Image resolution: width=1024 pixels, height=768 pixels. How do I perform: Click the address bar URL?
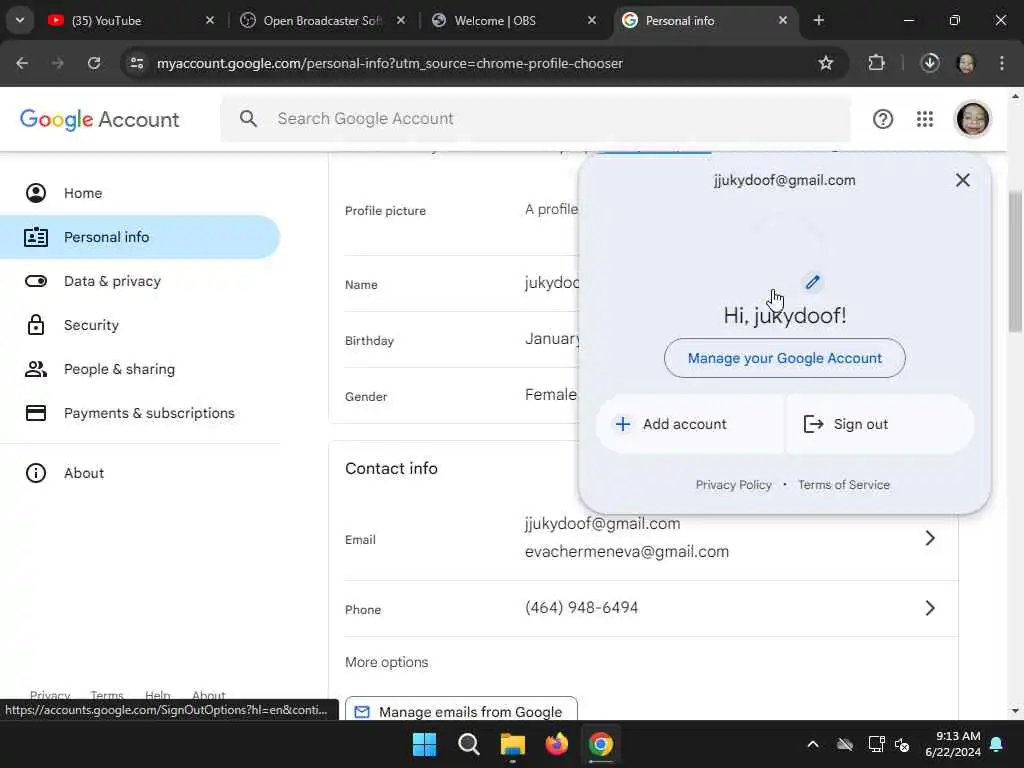tap(390, 63)
